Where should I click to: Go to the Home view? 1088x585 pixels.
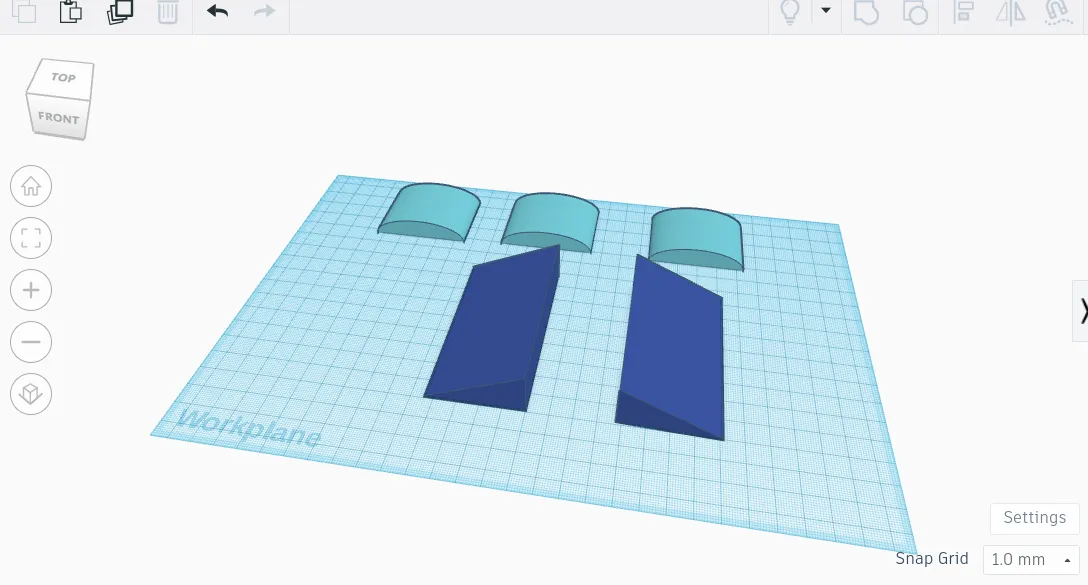point(31,186)
